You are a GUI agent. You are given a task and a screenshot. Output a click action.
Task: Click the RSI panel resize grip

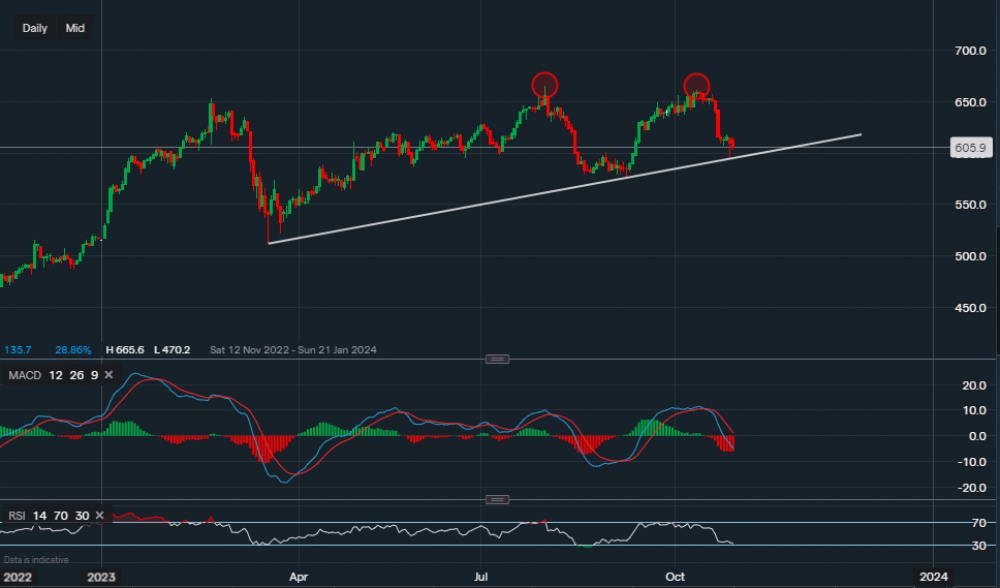[496, 498]
